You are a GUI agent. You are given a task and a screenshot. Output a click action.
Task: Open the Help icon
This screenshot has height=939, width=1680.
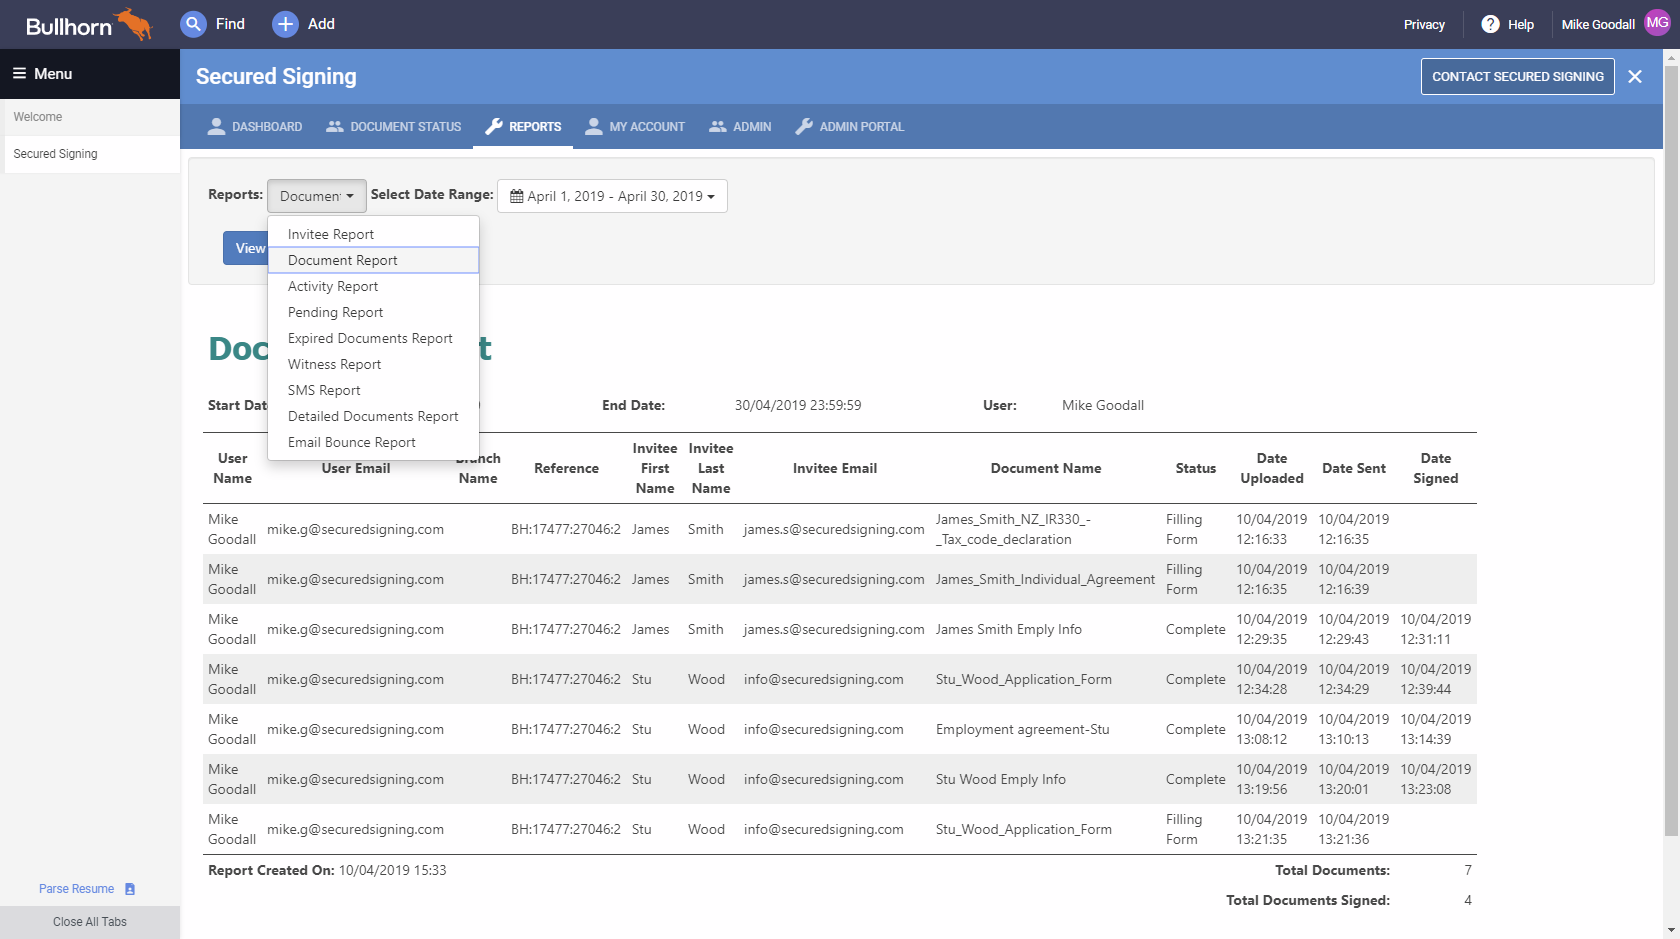[x=1489, y=24]
